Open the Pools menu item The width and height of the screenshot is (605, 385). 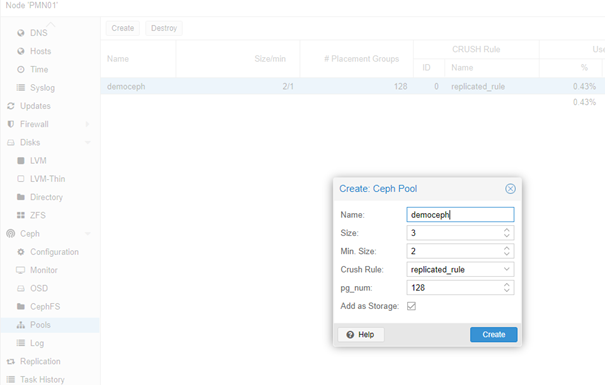point(50,325)
